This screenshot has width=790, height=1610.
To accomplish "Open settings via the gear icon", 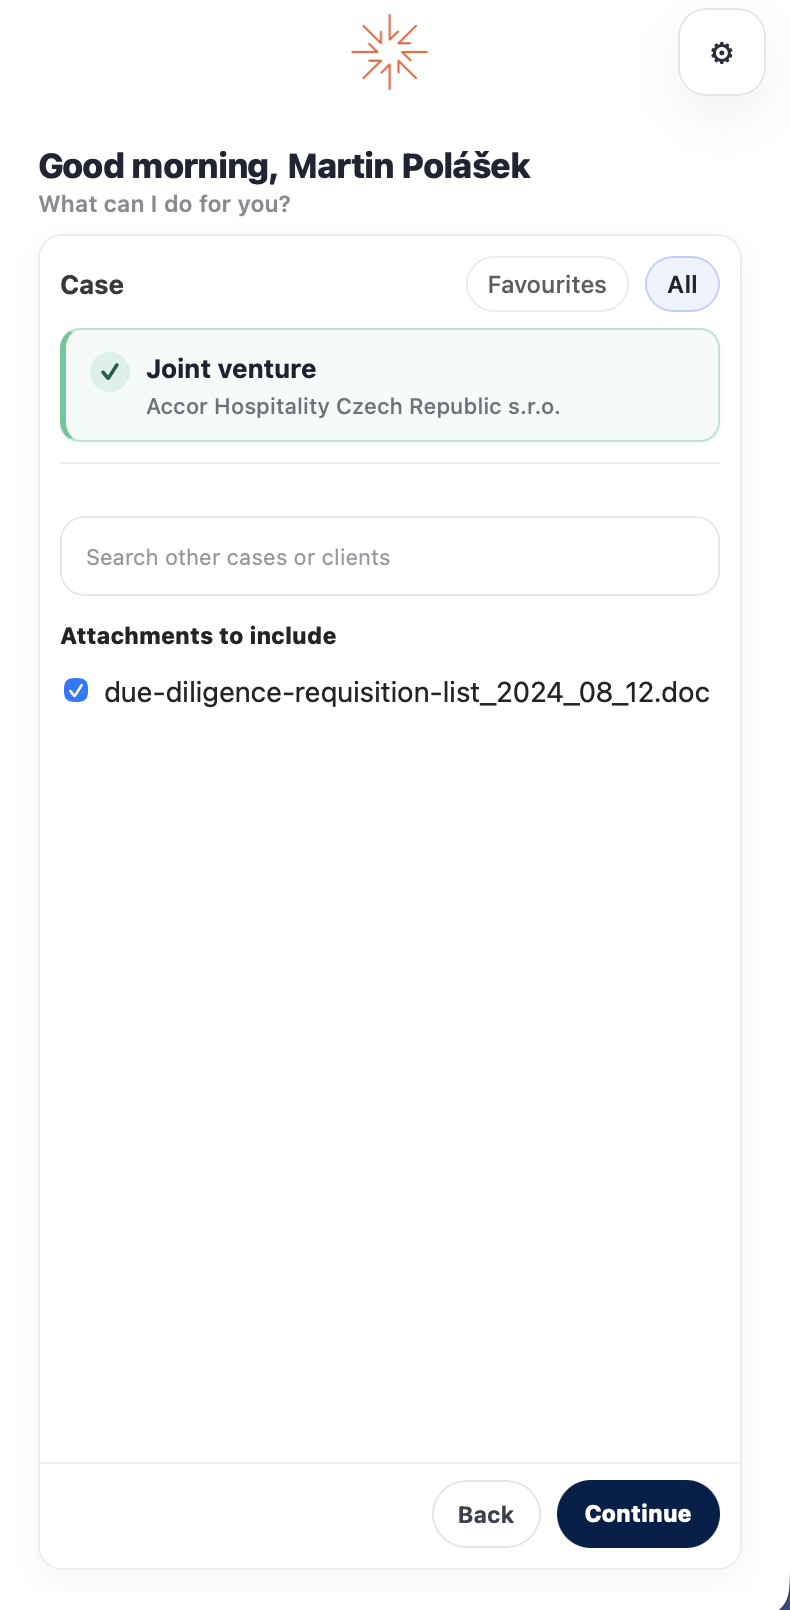I will click(x=721, y=53).
